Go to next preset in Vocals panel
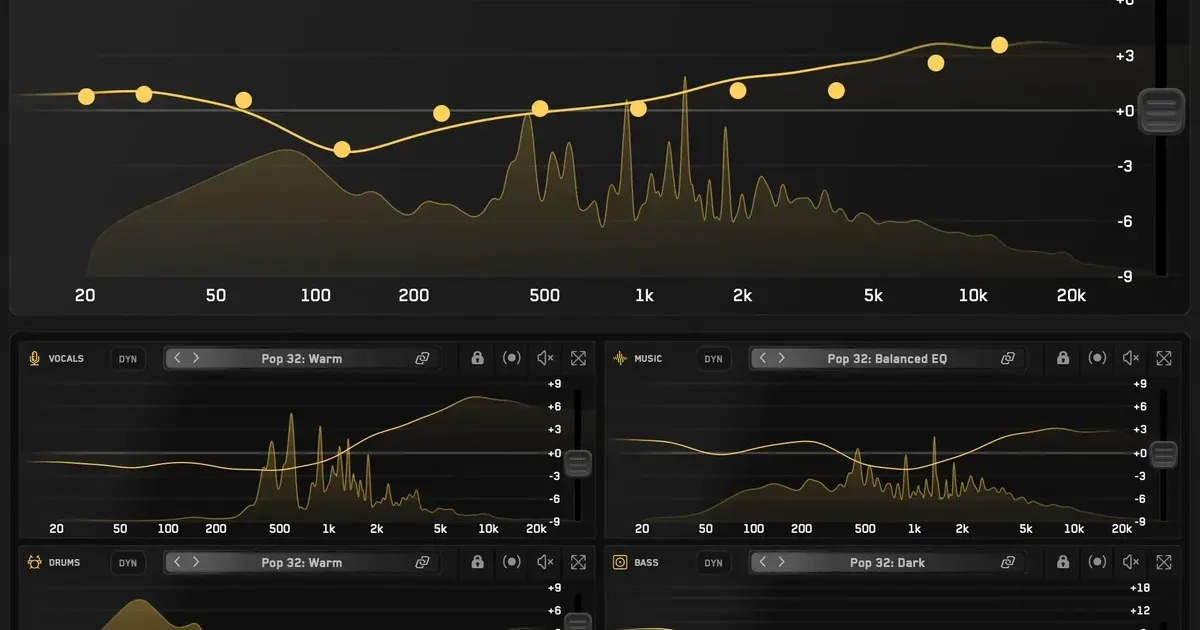 pyautogui.click(x=196, y=358)
